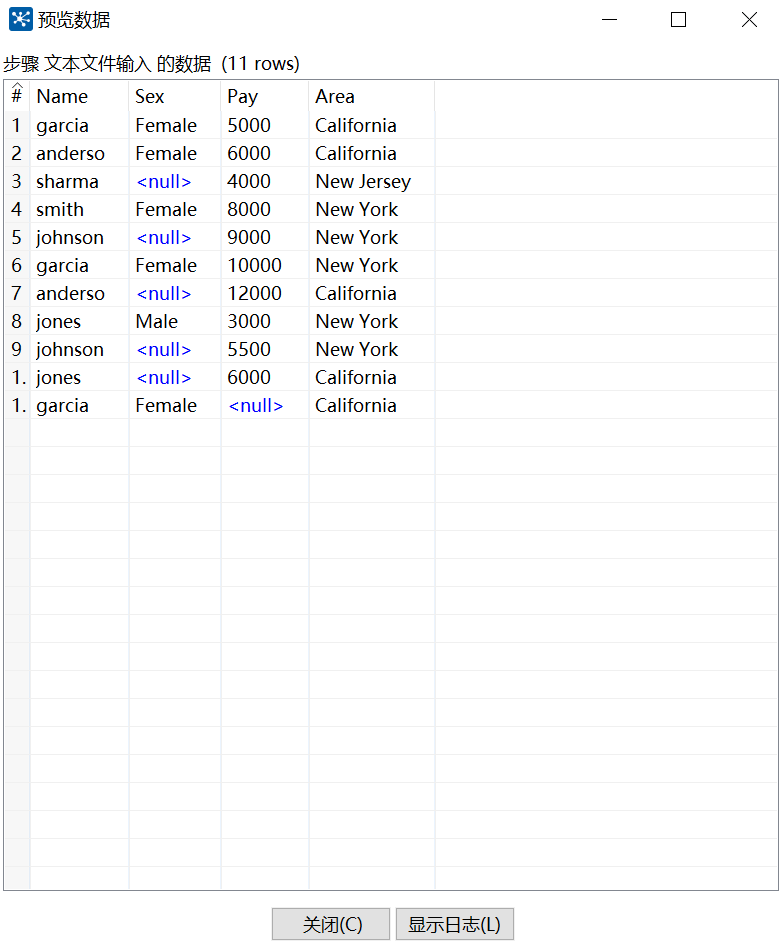
Task: Select the sharma name cell
Action: pyautogui.click(x=79, y=181)
